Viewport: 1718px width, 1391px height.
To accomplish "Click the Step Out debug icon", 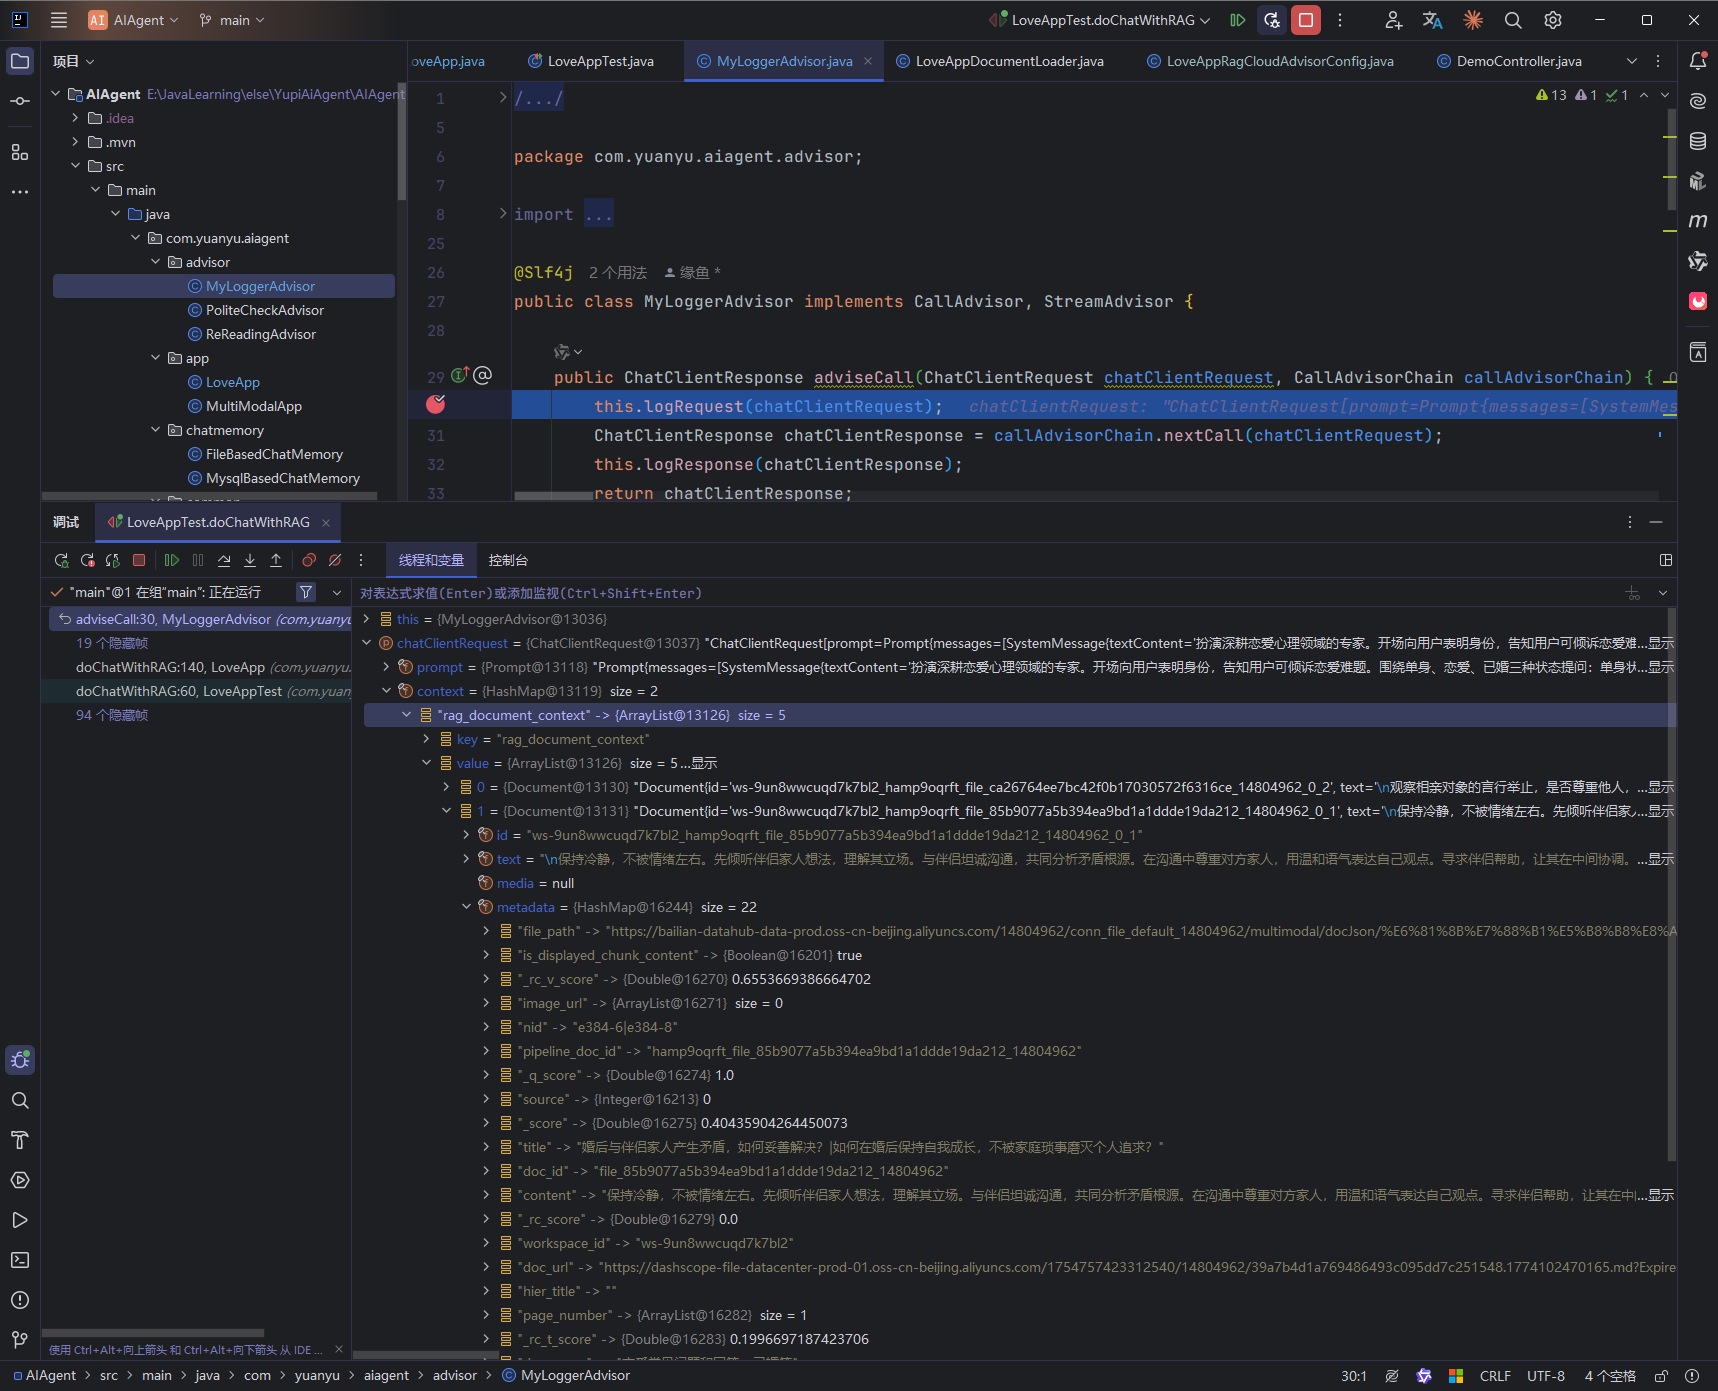I will point(276,560).
